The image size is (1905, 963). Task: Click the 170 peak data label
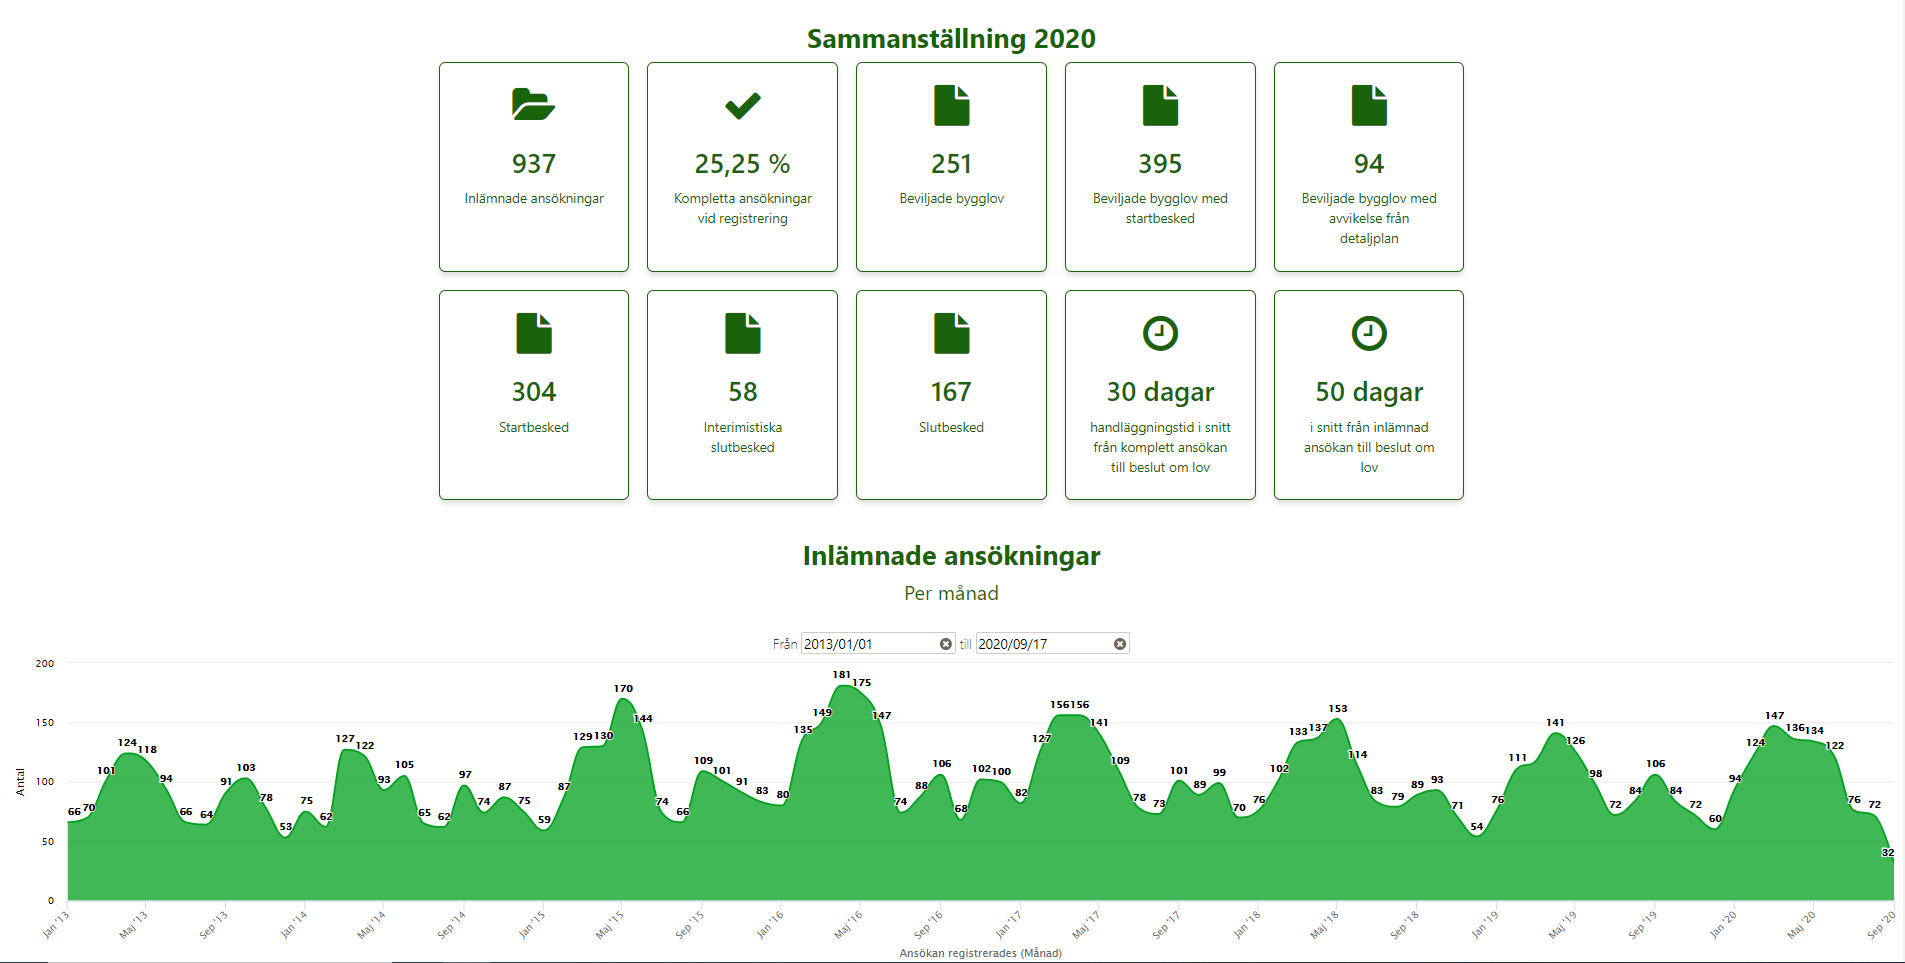point(623,688)
